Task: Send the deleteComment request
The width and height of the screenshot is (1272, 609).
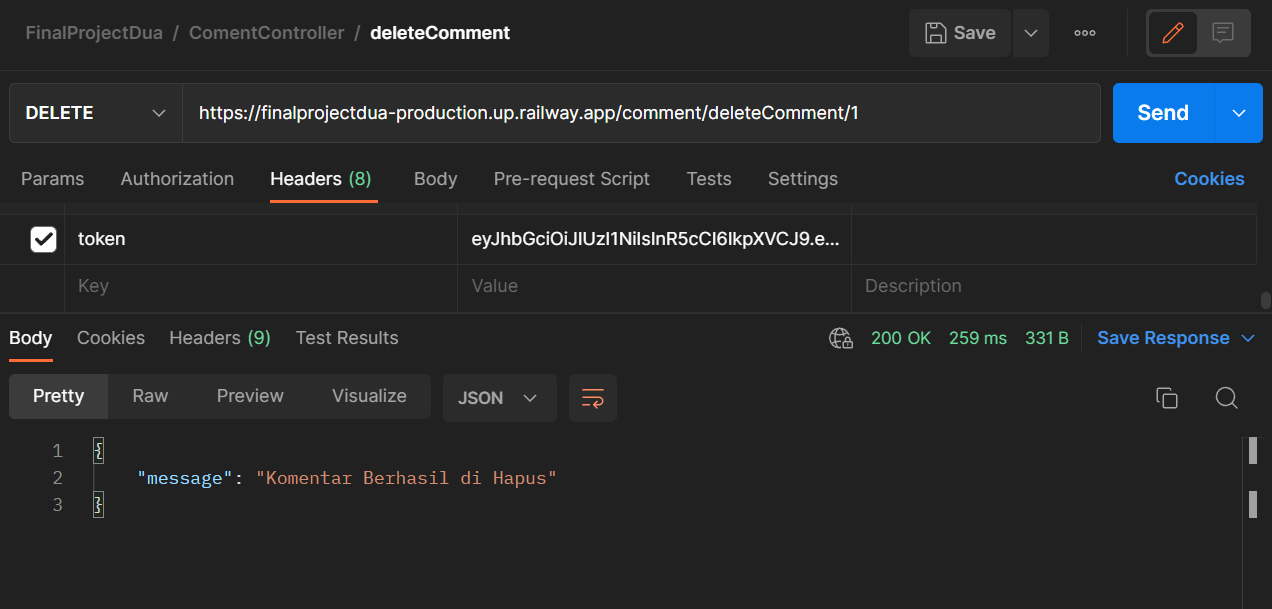Action: tap(1162, 112)
